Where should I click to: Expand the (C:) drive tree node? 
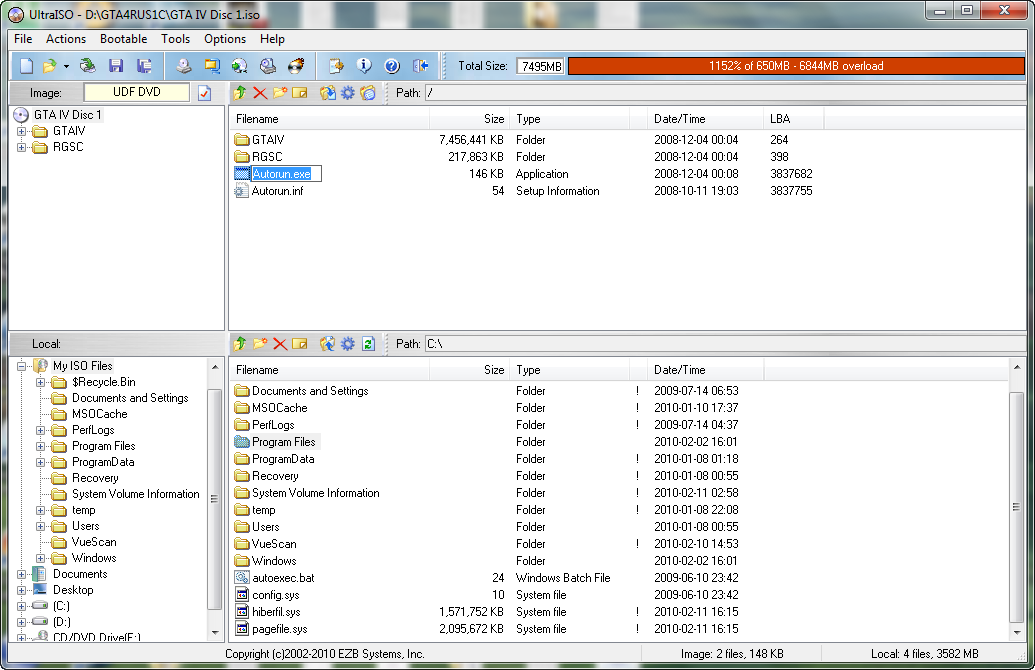21,606
